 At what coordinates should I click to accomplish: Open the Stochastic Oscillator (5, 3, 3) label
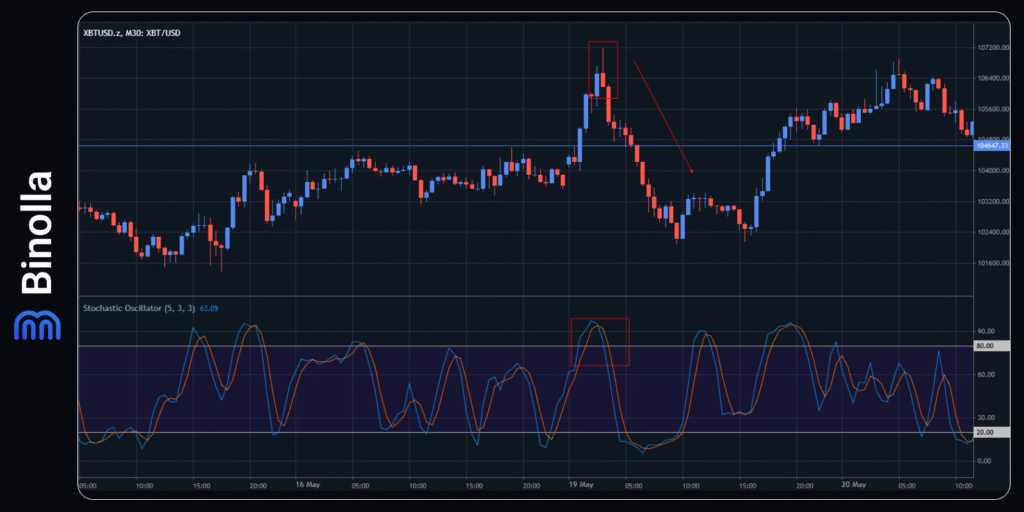(138, 308)
